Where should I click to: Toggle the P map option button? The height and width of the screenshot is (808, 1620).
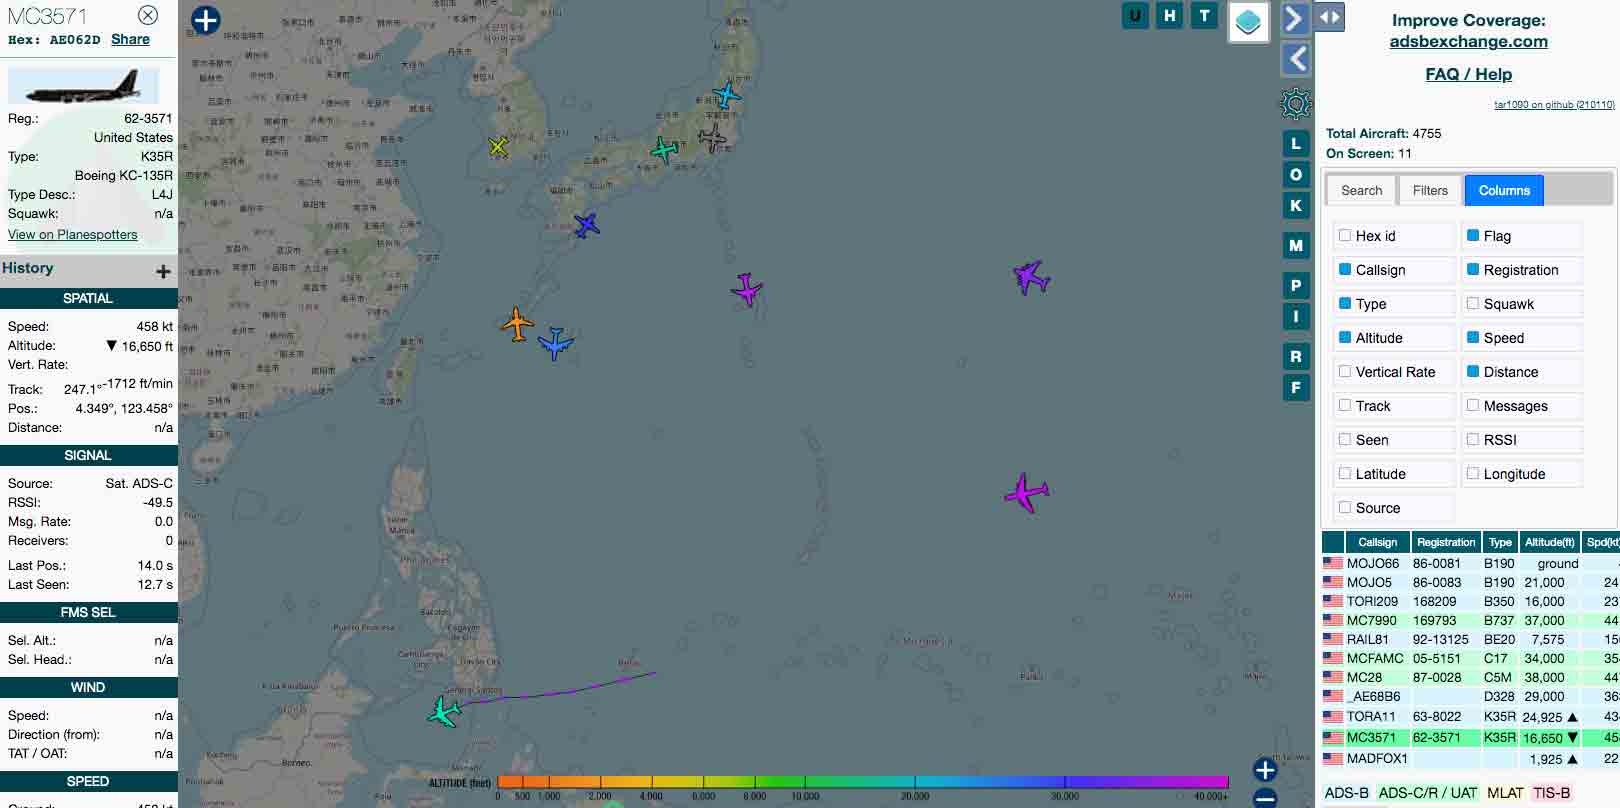[x=1296, y=286]
